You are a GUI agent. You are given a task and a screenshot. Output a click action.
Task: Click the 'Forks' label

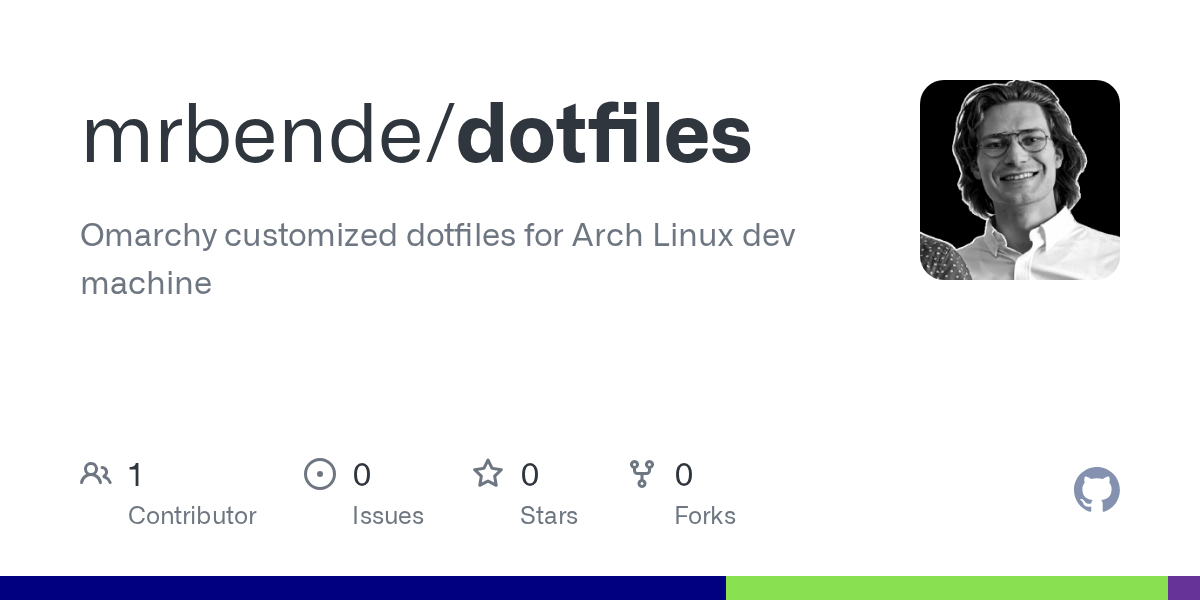(x=705, y=516)
